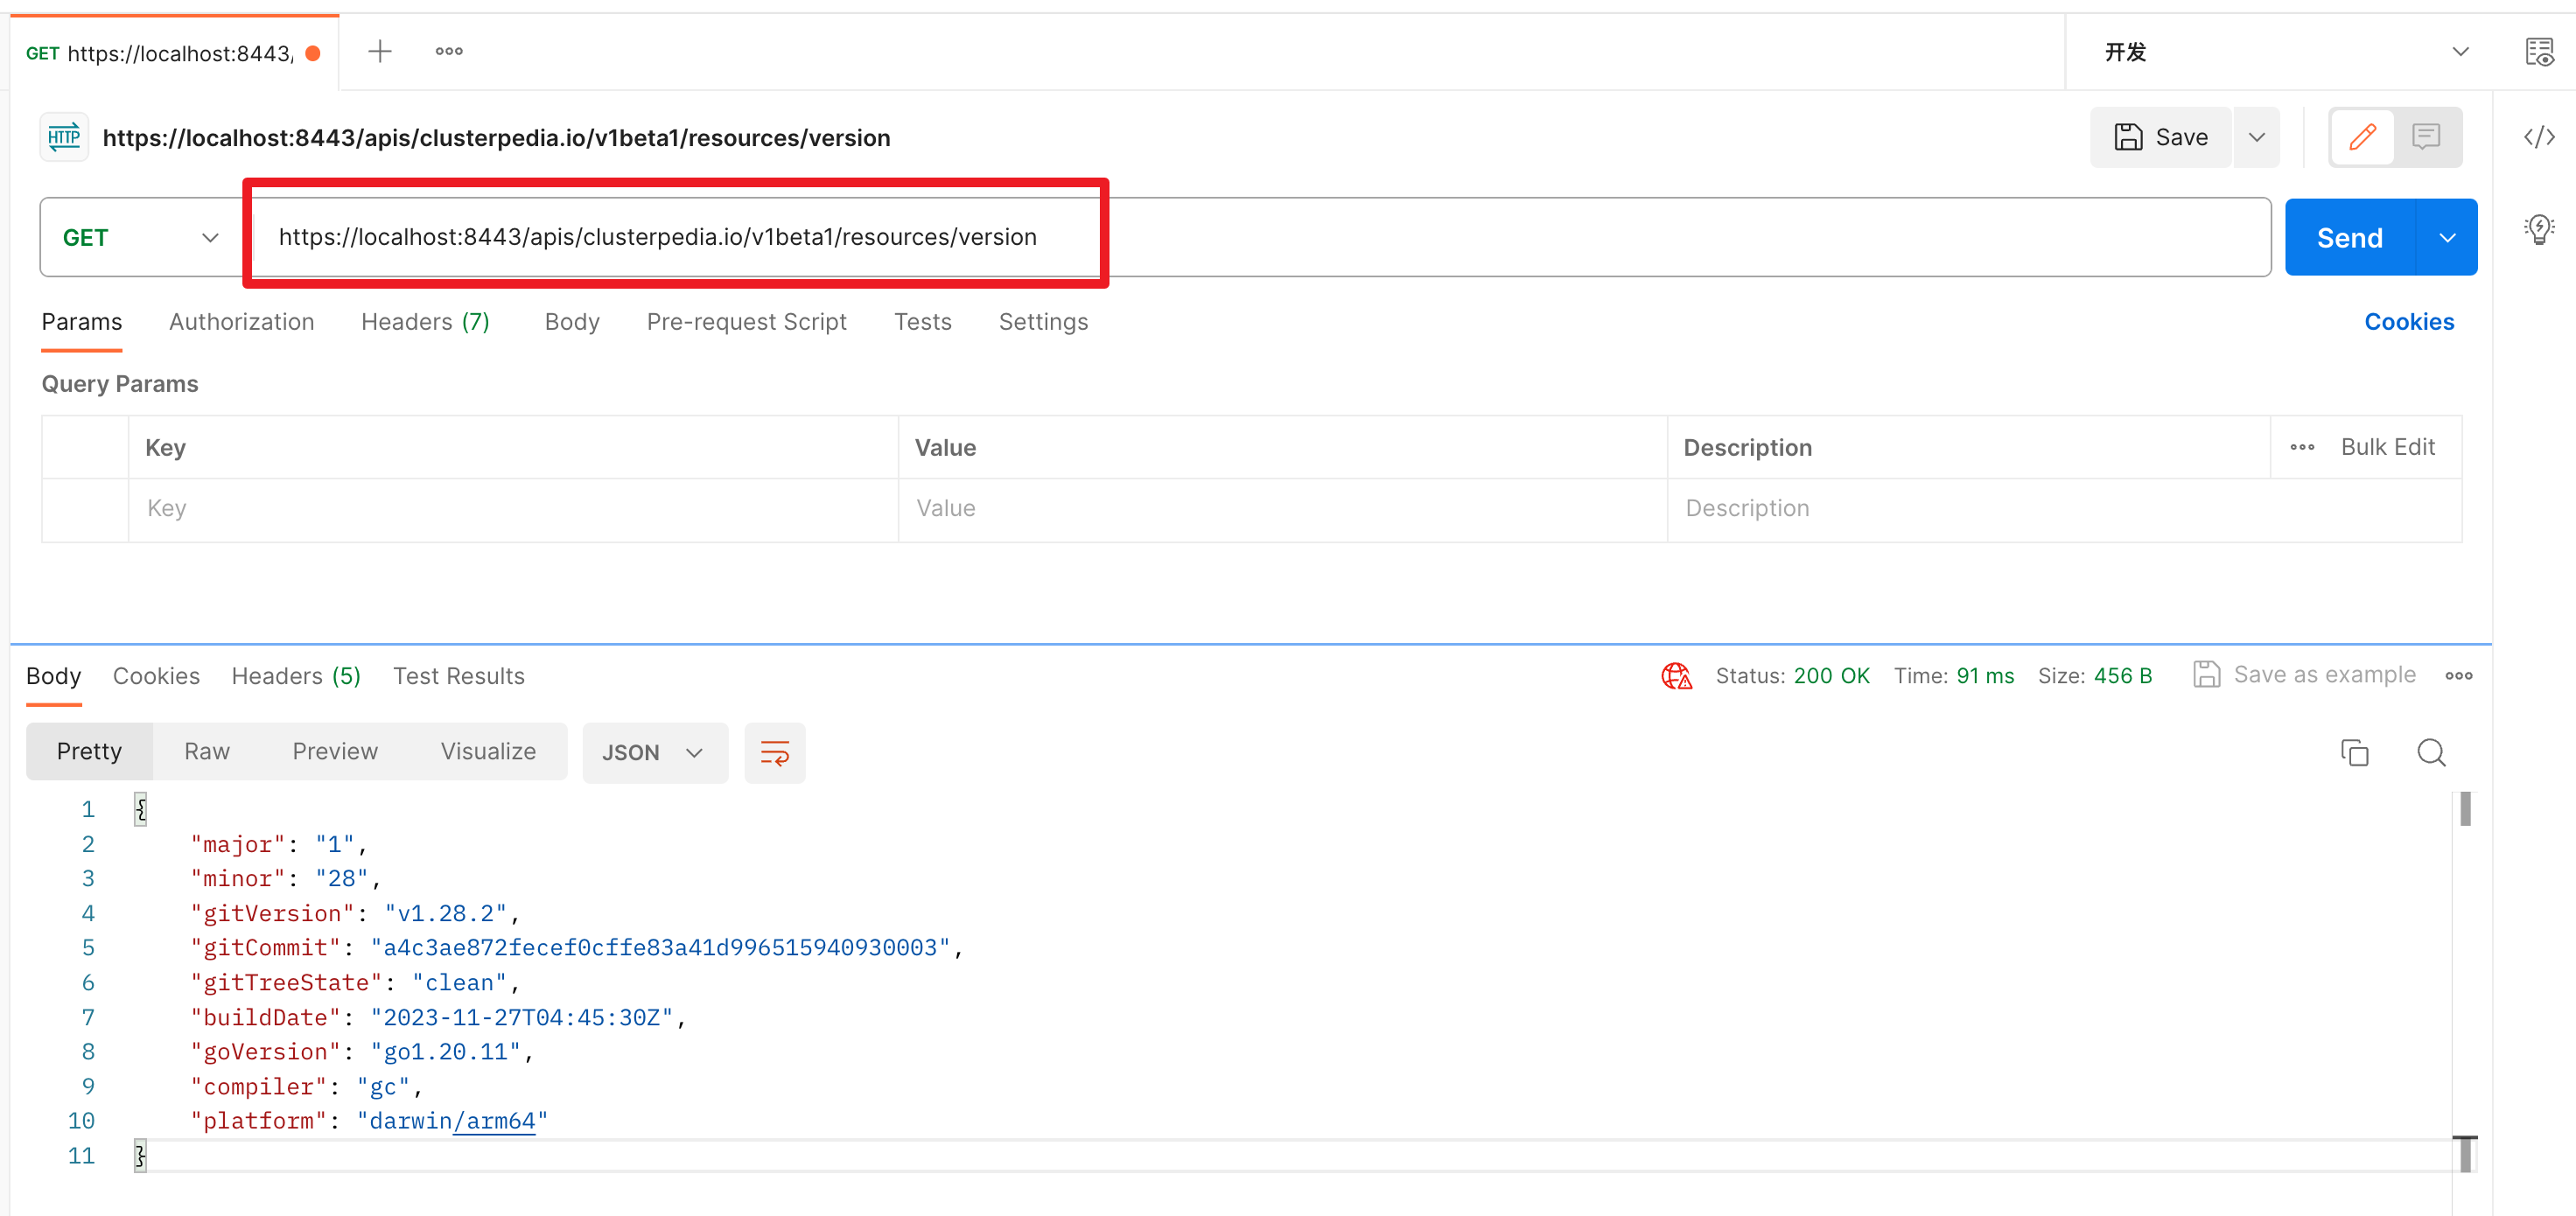Switch the response view to Raw

(x=207, y=751)
